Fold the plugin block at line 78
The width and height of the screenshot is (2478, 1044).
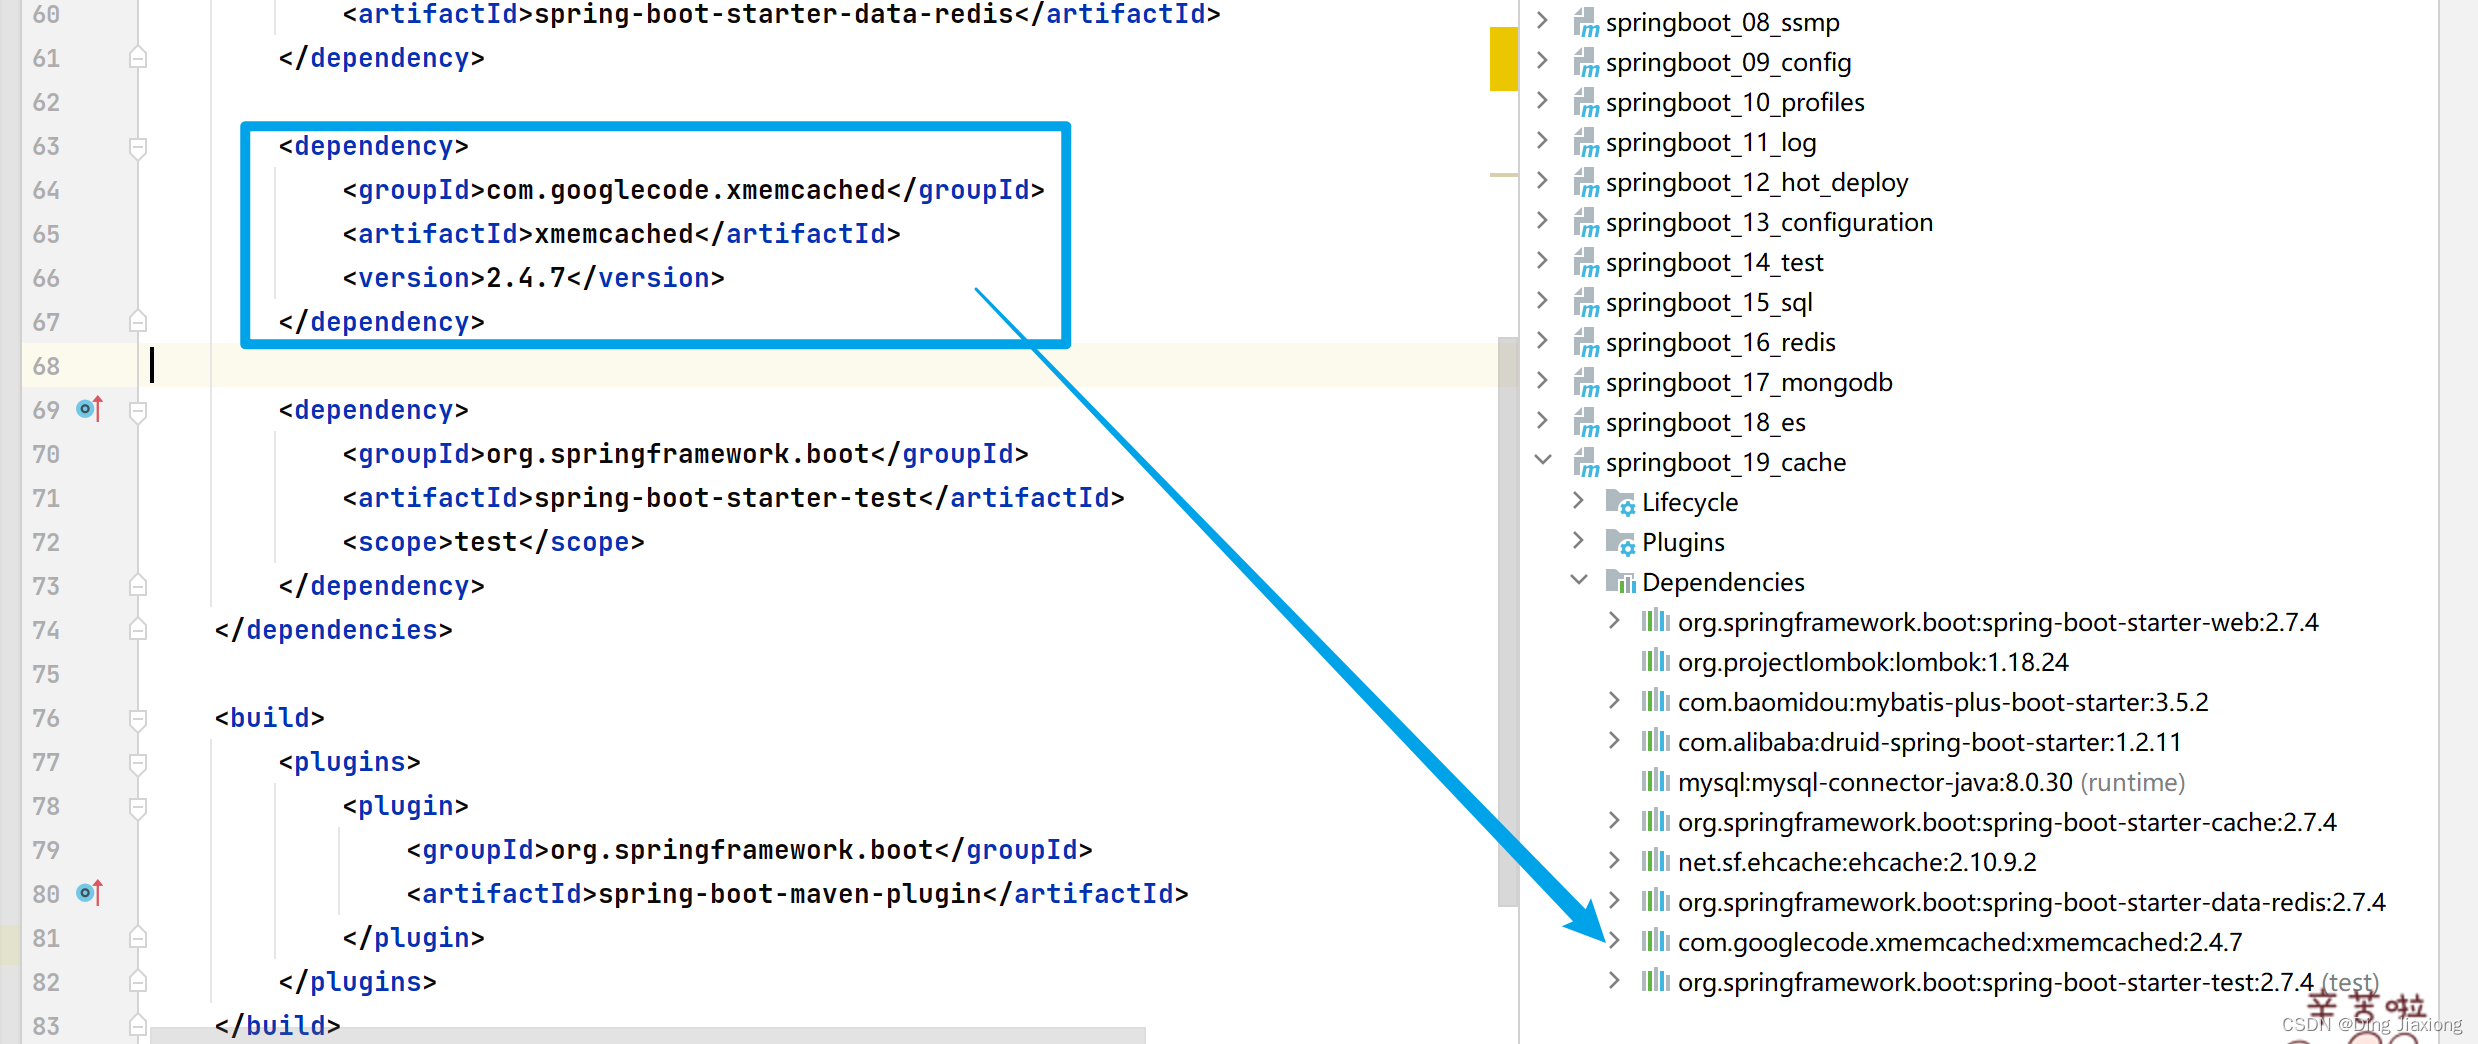138,807
